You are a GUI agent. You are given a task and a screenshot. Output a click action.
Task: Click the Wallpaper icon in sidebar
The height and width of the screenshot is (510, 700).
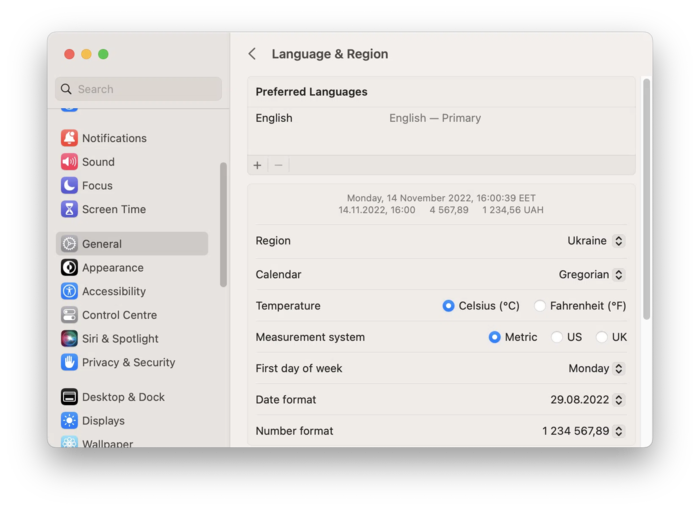[x=69, y=441]
